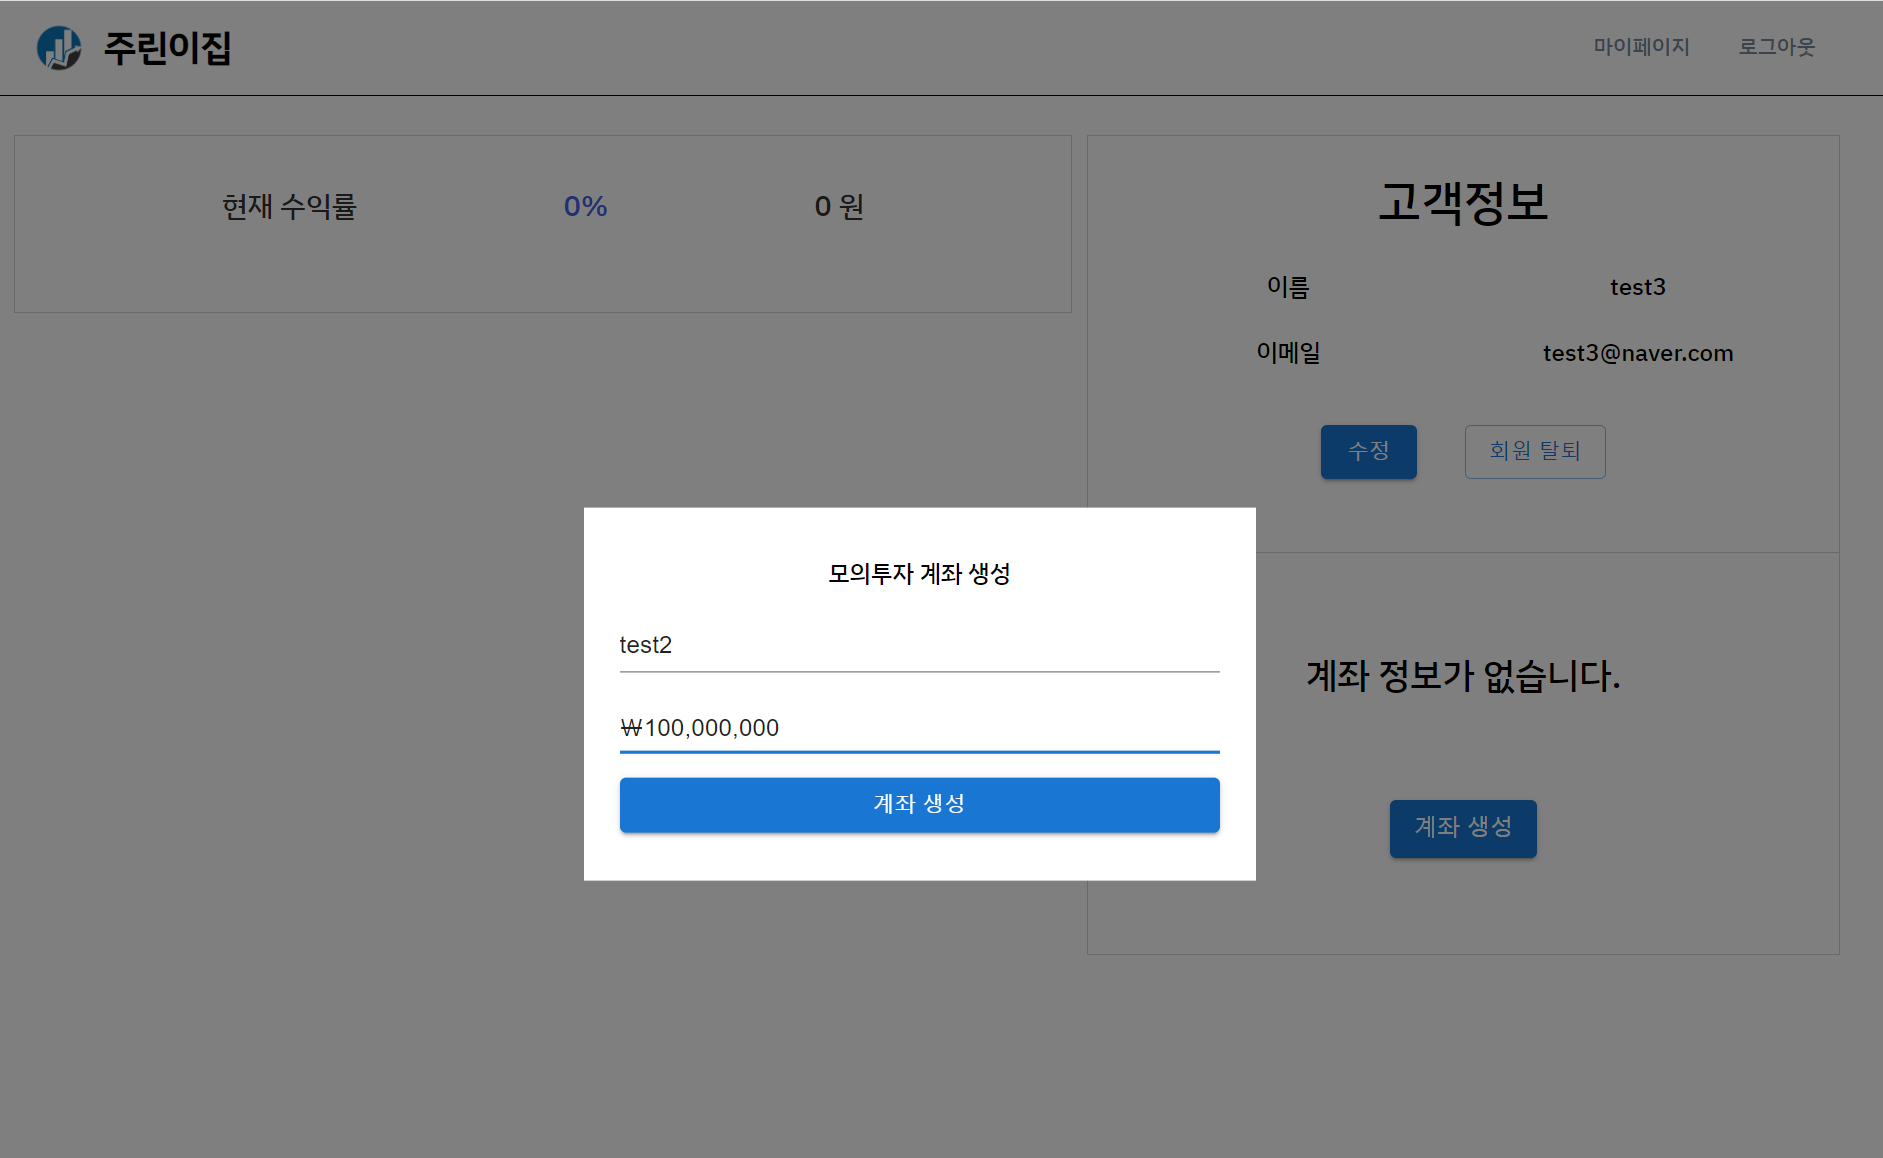Open 마이페이지 from the top navigation
This screenshot has width=1883, height=1158.
point(1640,46)
